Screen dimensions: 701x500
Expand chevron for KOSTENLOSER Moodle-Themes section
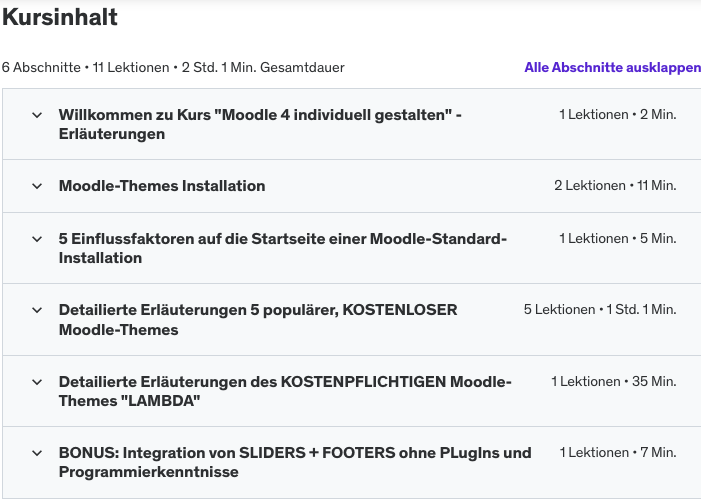tap(37, 310)
